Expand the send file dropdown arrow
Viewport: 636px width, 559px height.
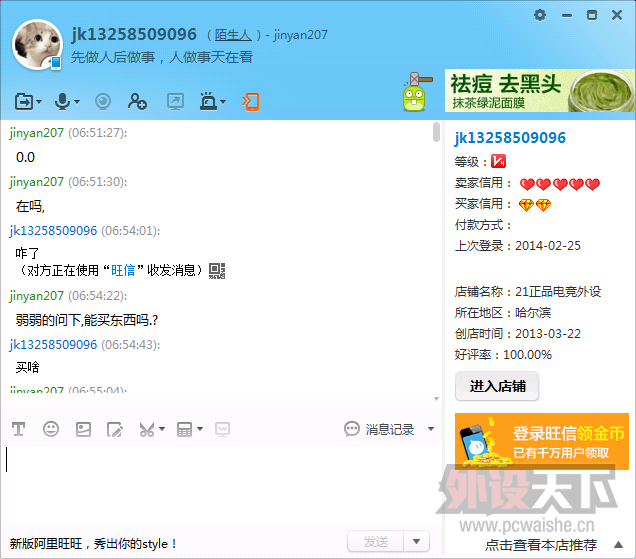pos(39,101)
